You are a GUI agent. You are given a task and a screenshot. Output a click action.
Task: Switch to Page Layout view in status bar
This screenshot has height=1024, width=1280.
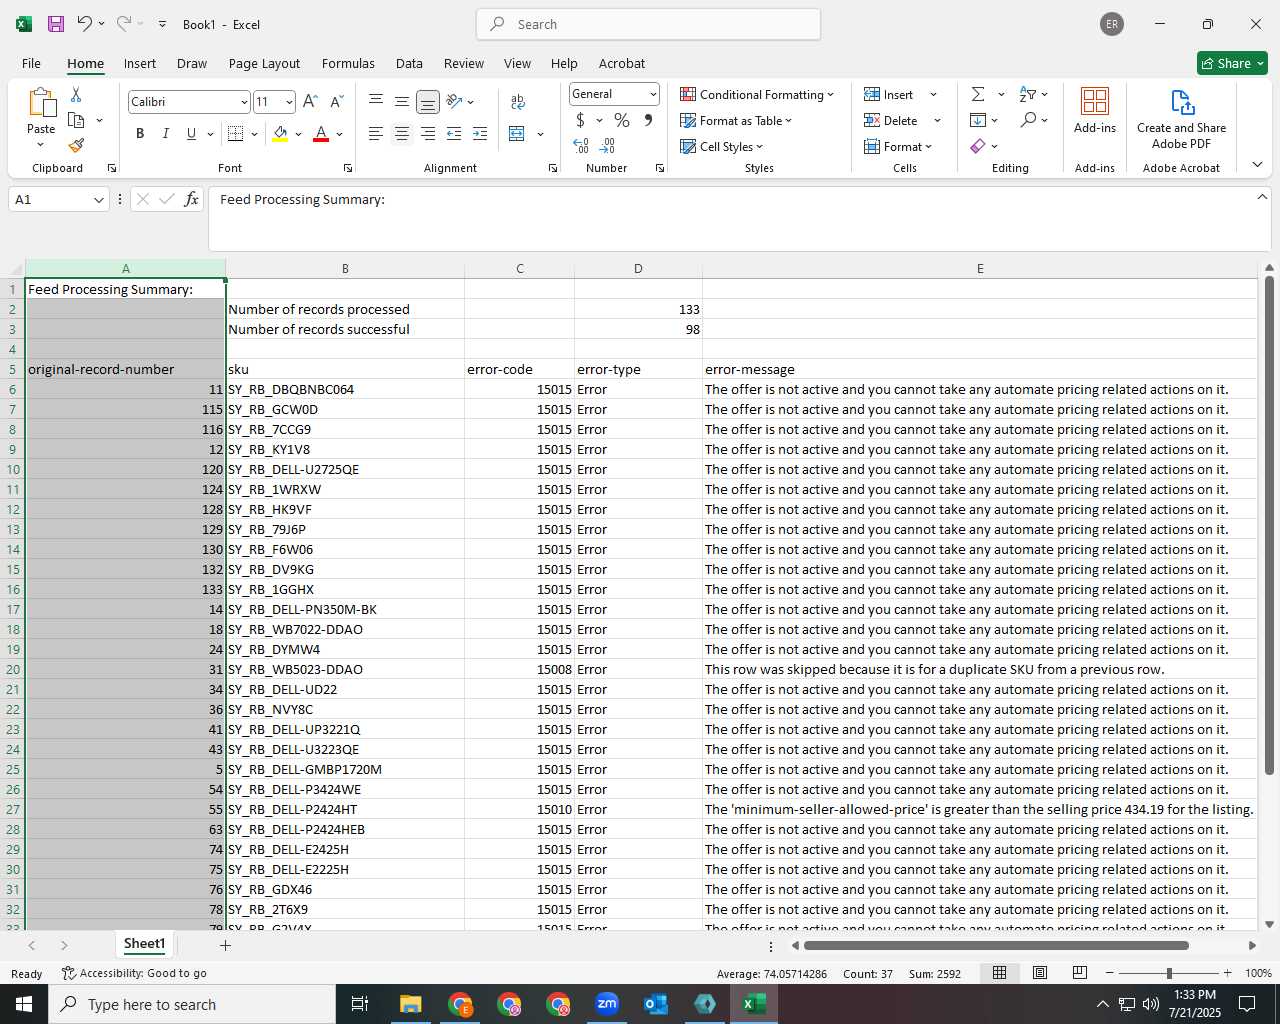pos(1040,973)
